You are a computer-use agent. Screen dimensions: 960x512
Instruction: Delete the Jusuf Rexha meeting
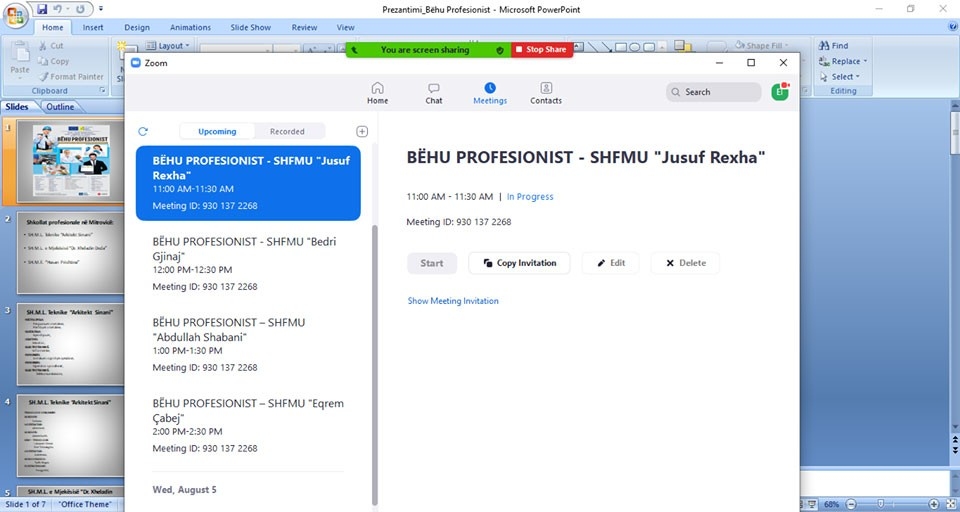[685, 263]
